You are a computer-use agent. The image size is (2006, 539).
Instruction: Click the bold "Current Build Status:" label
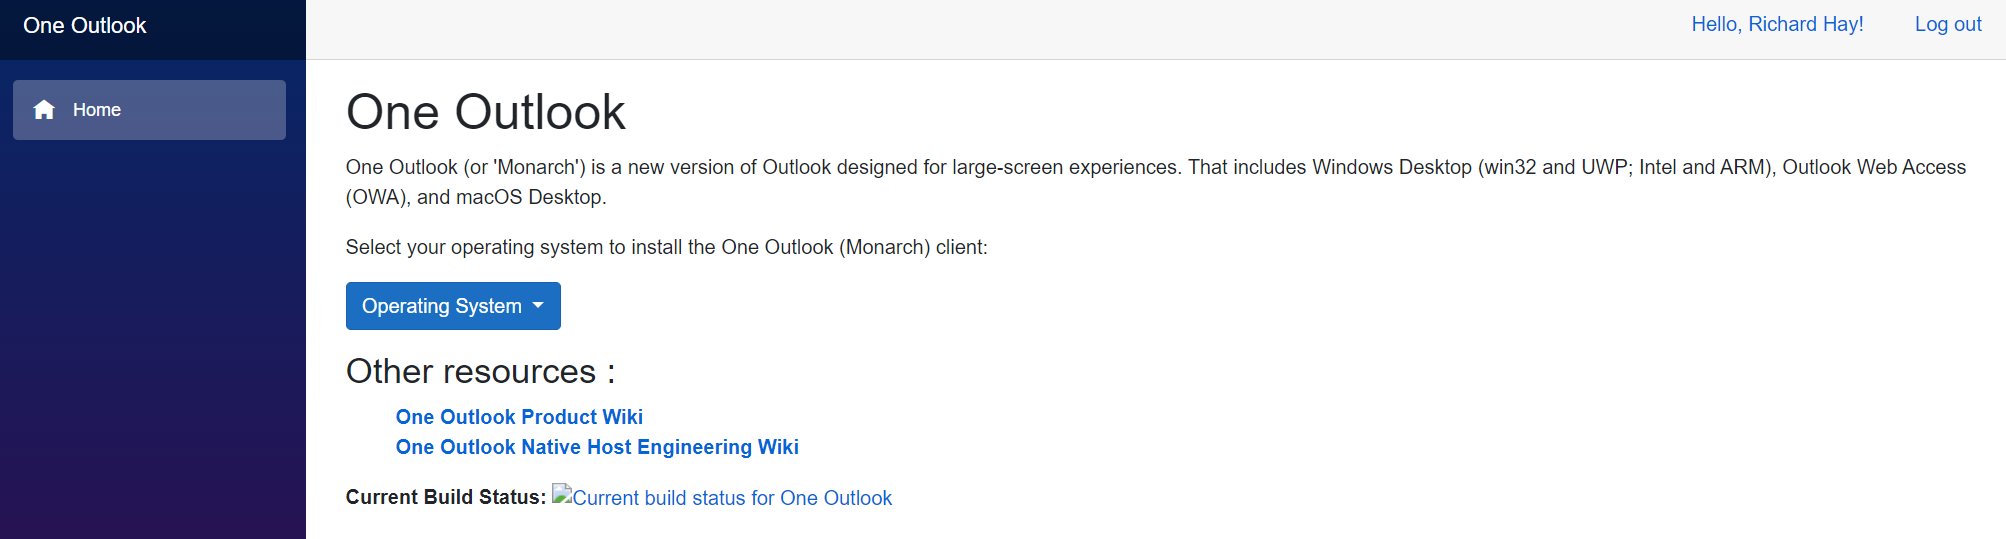pos(446,497)
